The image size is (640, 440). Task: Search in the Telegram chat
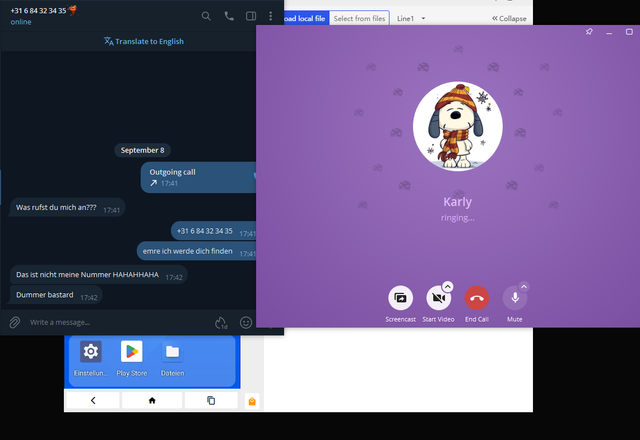[206, 16]
